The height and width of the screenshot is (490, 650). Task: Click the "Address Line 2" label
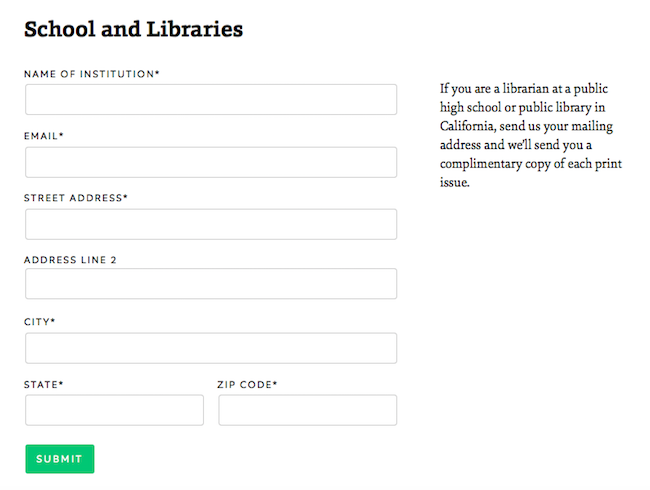coord(70,260)
